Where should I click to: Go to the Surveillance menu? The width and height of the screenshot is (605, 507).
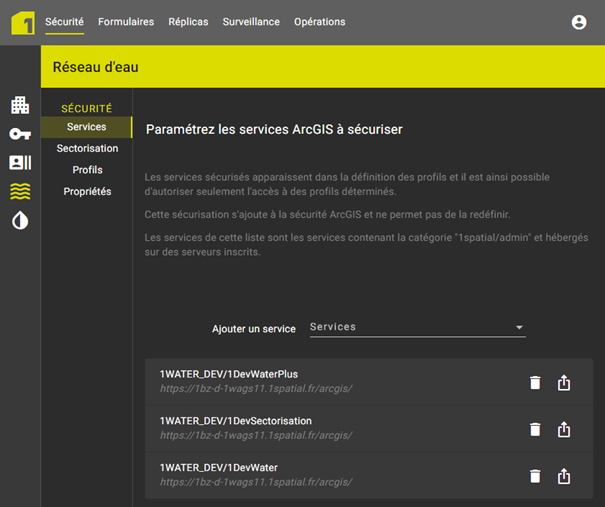[251, 22]
